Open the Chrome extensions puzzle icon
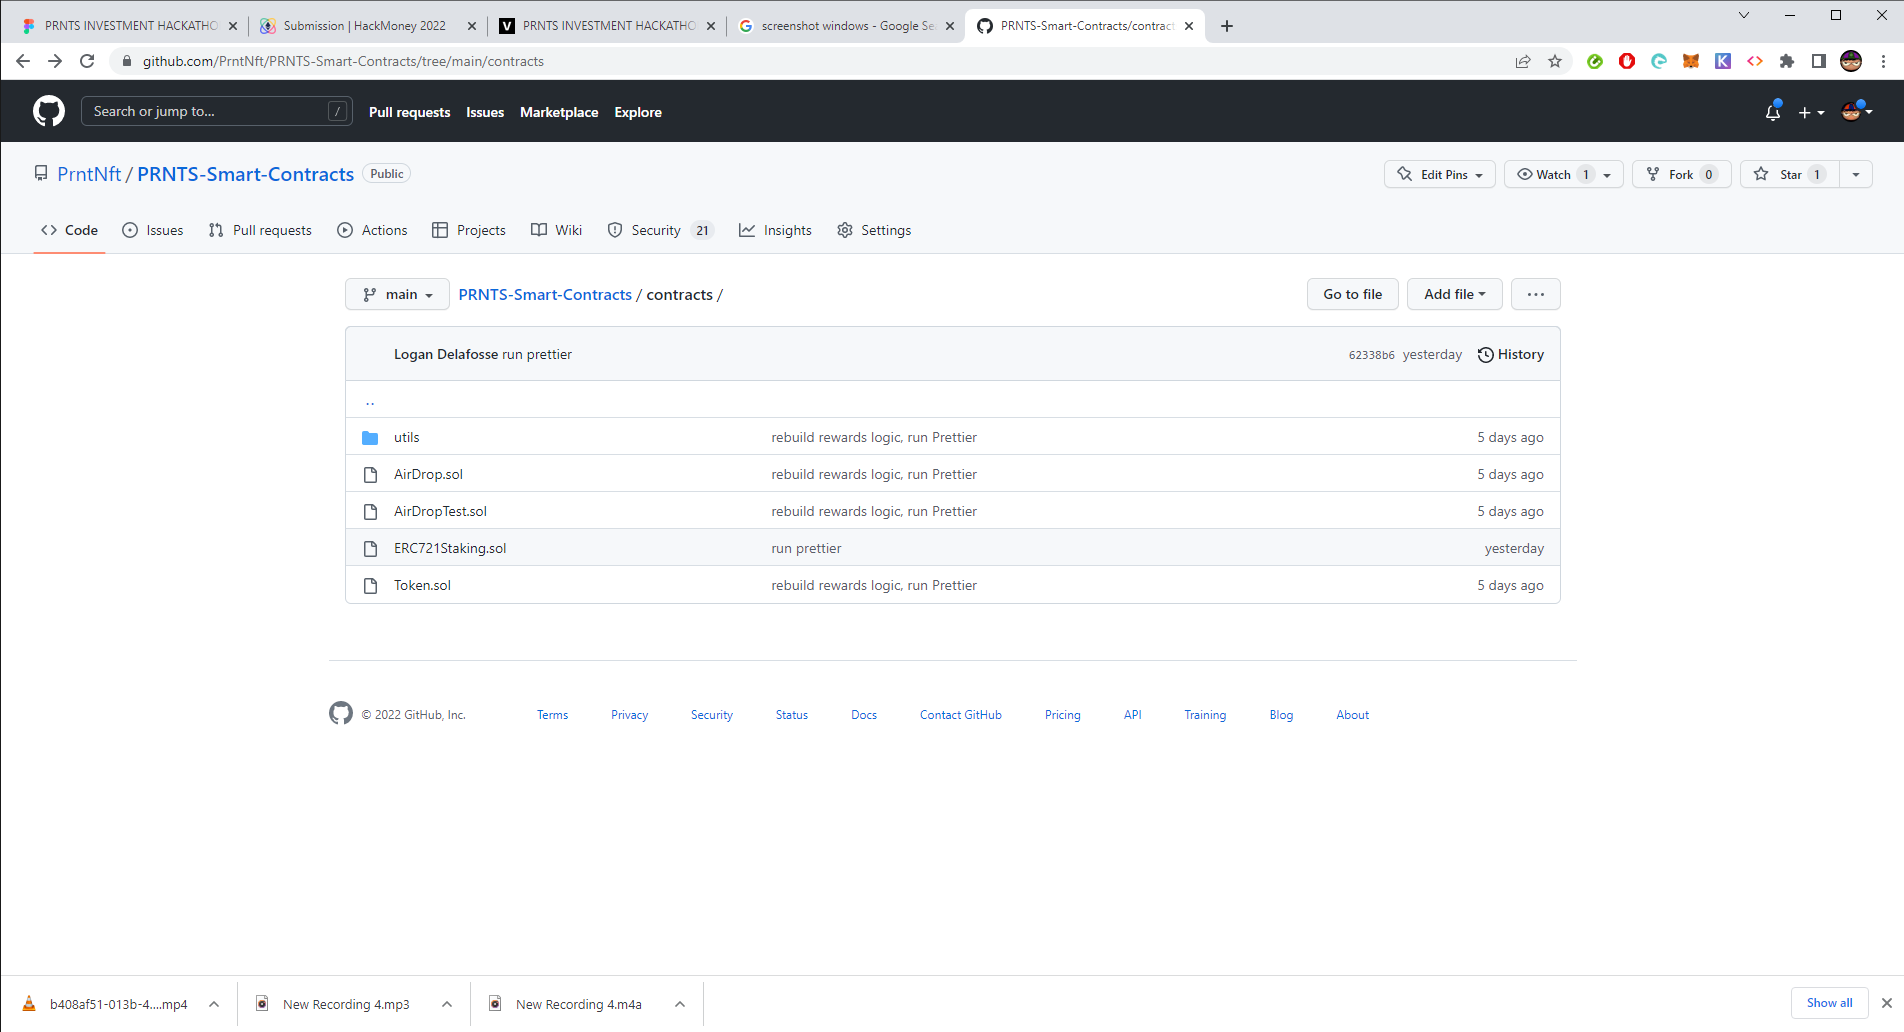This screenshot has height=1032, width=1904. click(x=1787, y=61)
